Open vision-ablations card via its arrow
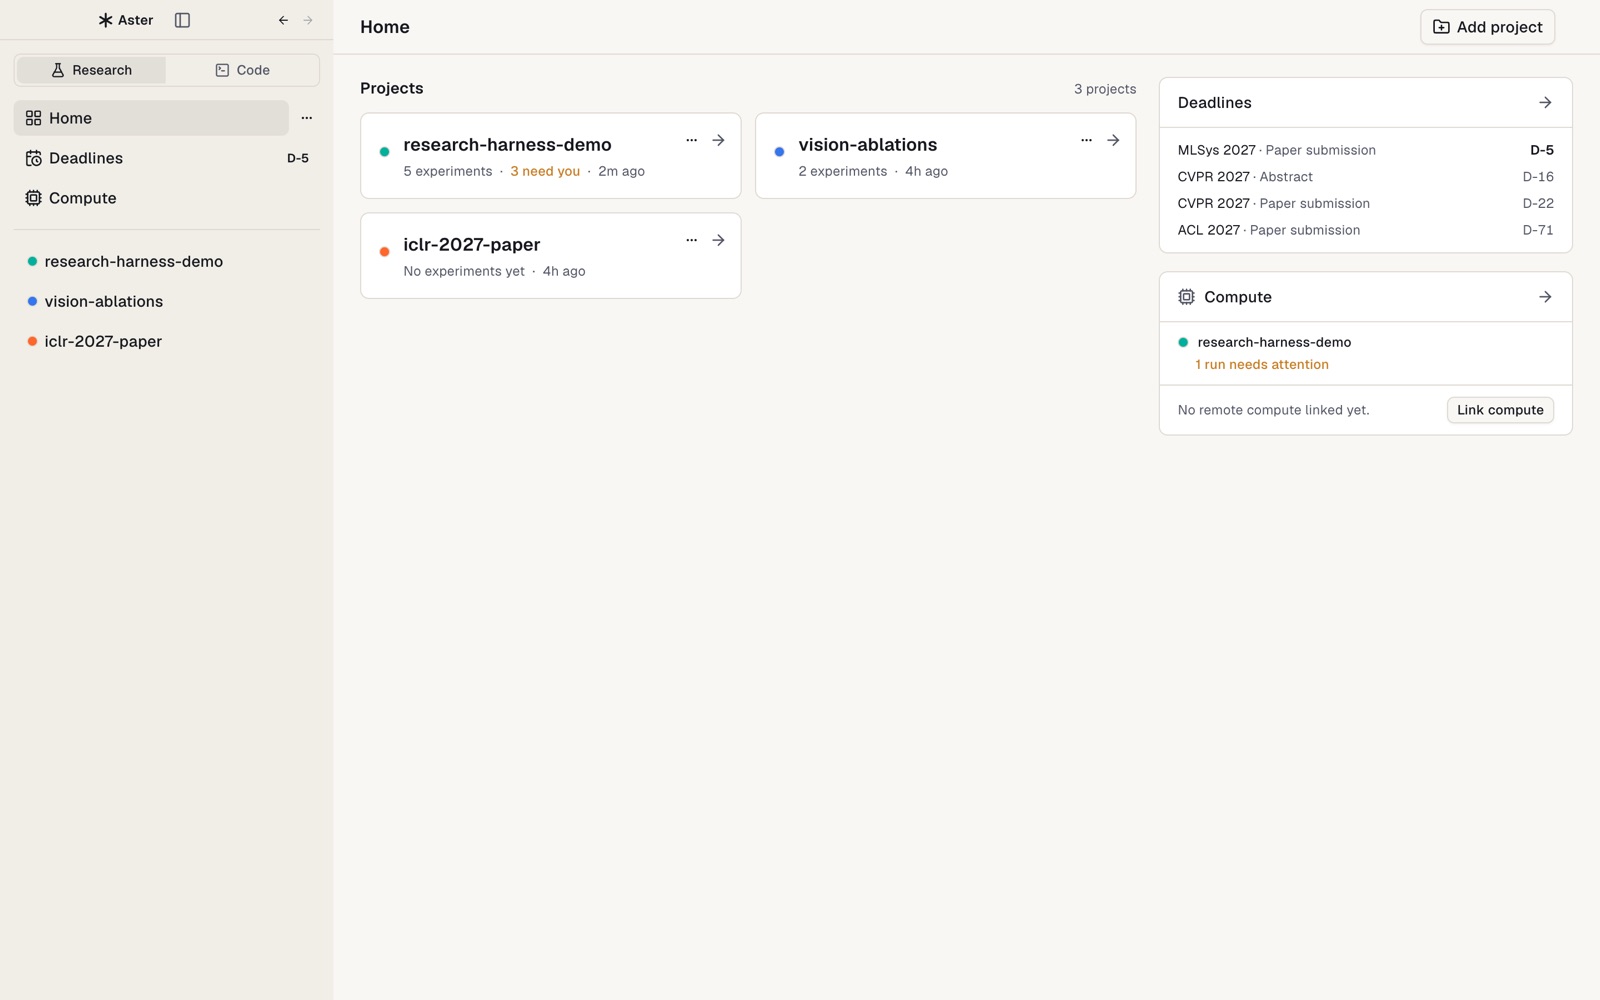Screen dimensions: 1600x1000 pyautogui.click(x=1113, y=140)
